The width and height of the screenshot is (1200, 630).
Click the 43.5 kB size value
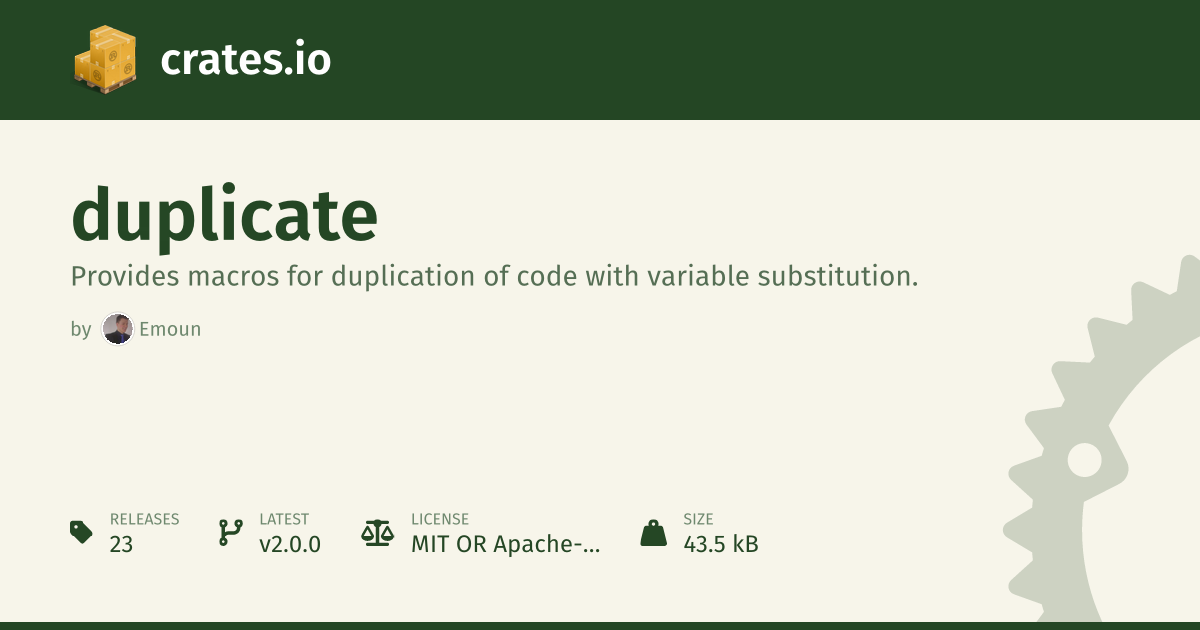click(x=721, y=545)
